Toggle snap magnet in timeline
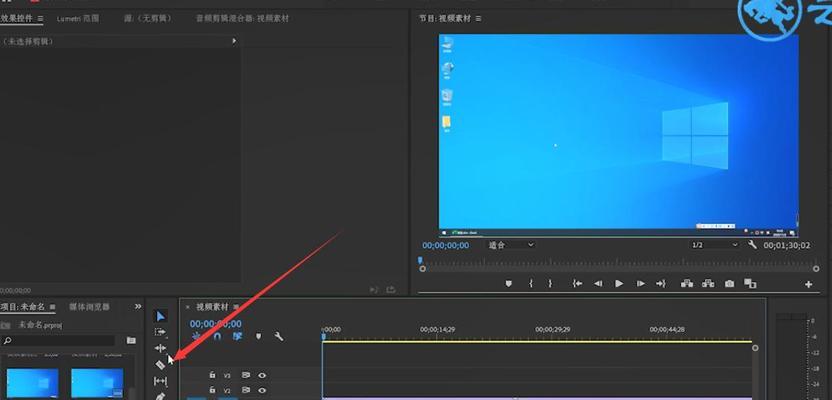This screenshot has width=832, height=400. [217, 336]
